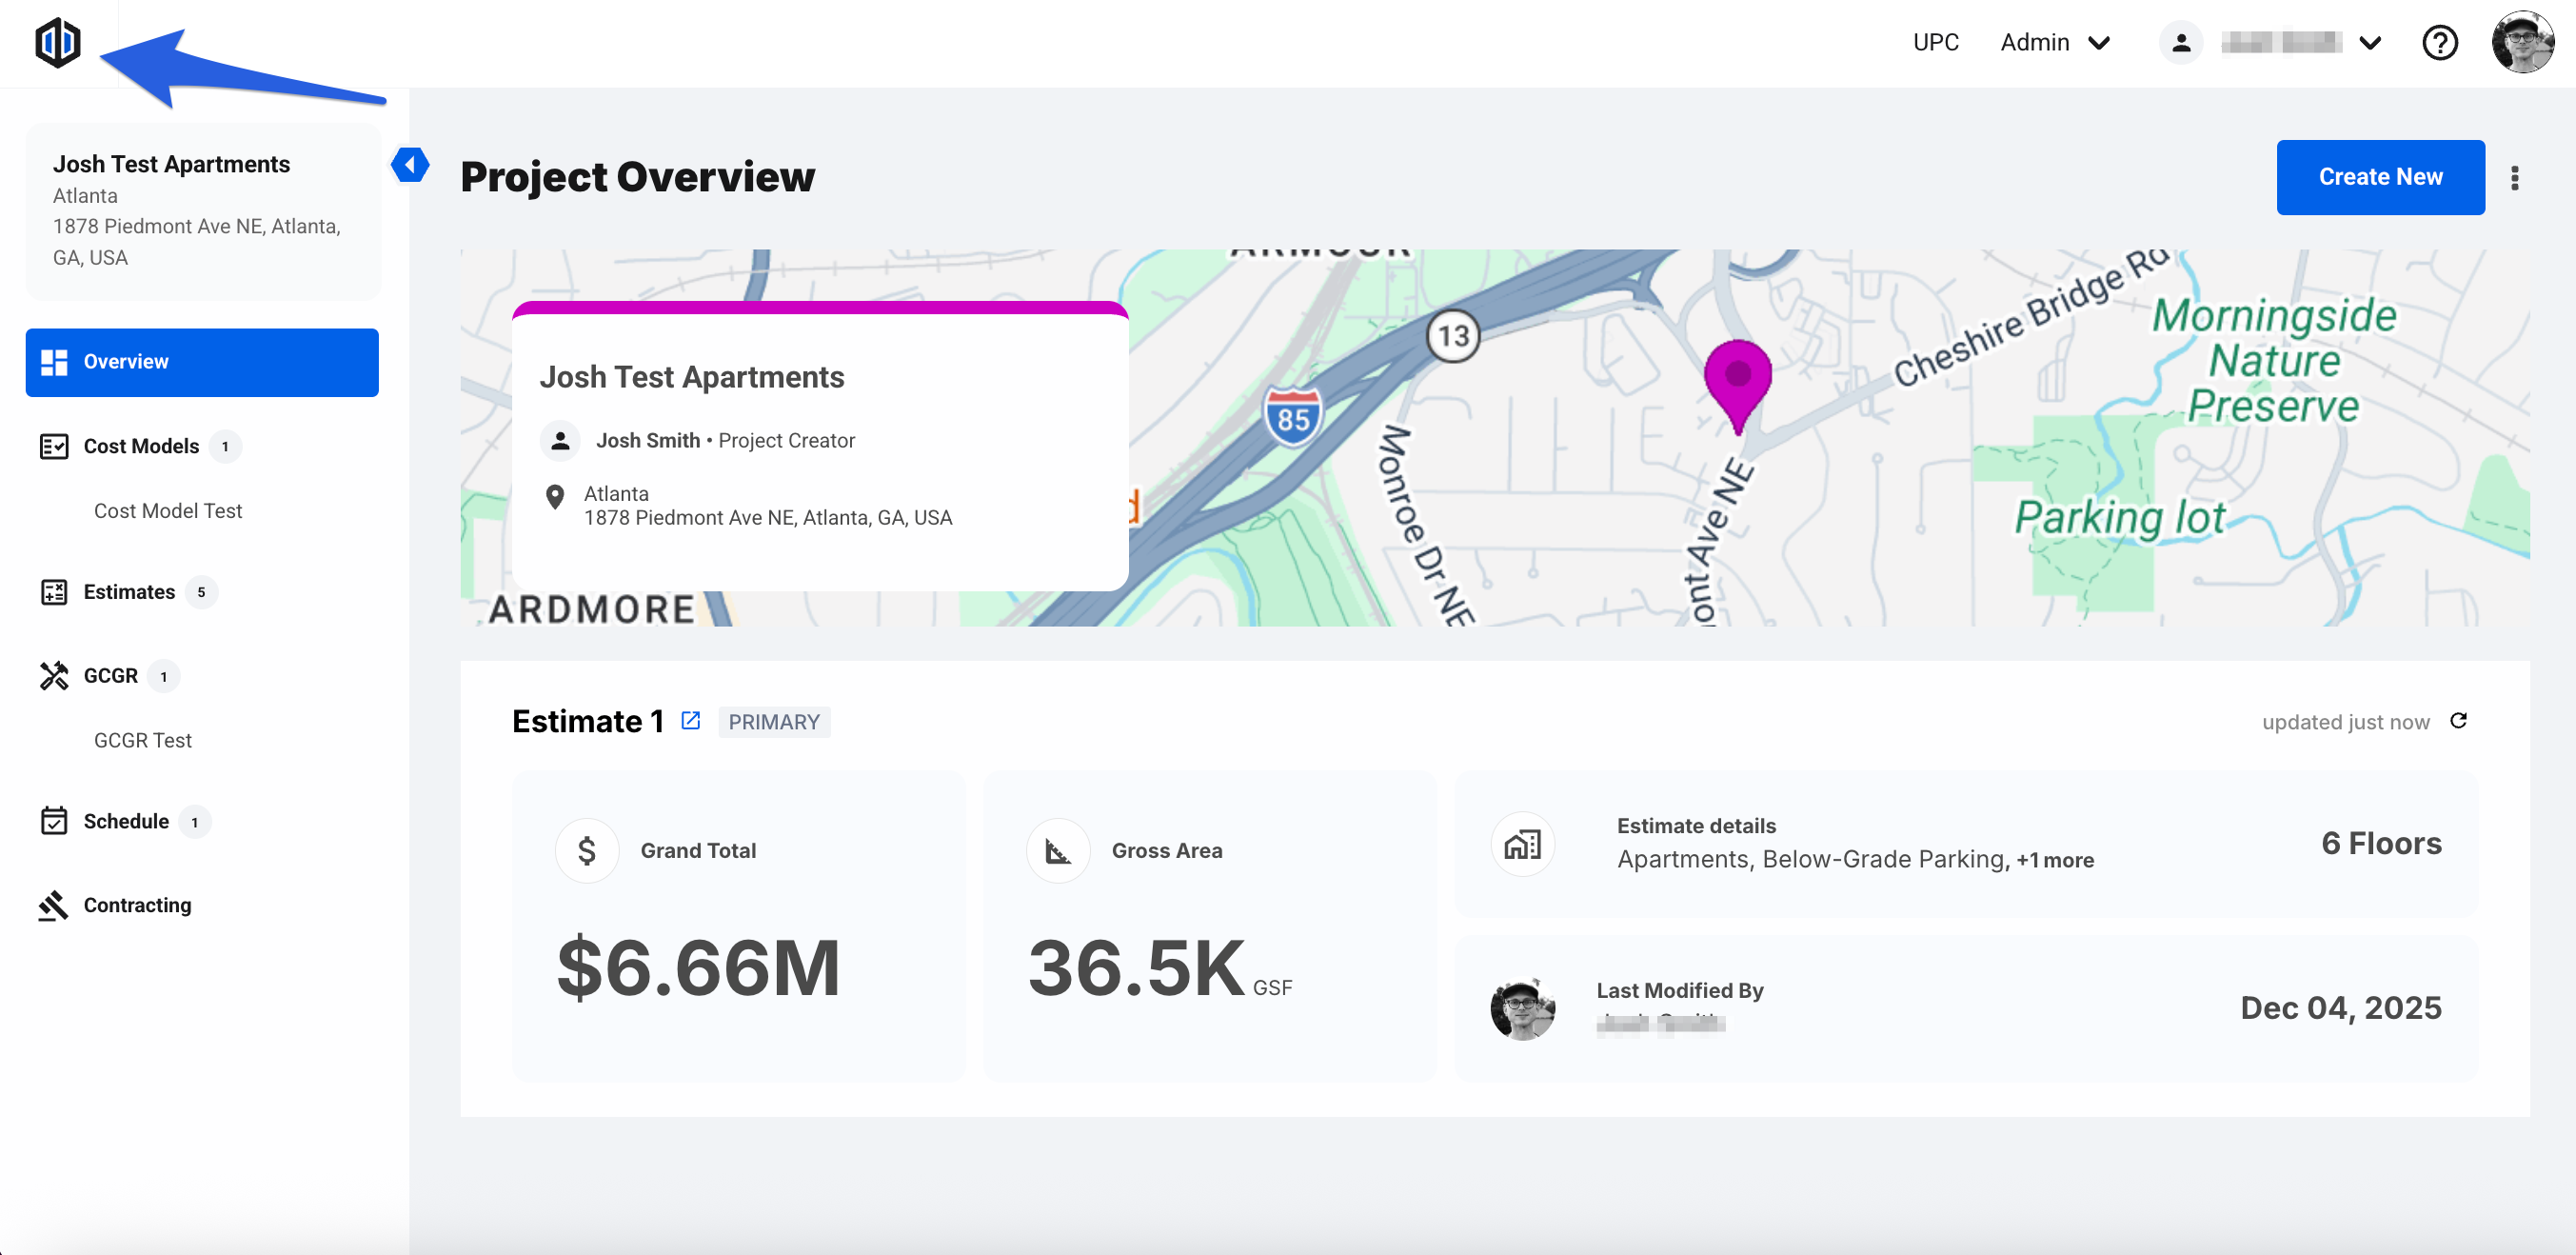Click the app logo in top-left corner
The image size is (2576, 1255).
tap(57, 43)
